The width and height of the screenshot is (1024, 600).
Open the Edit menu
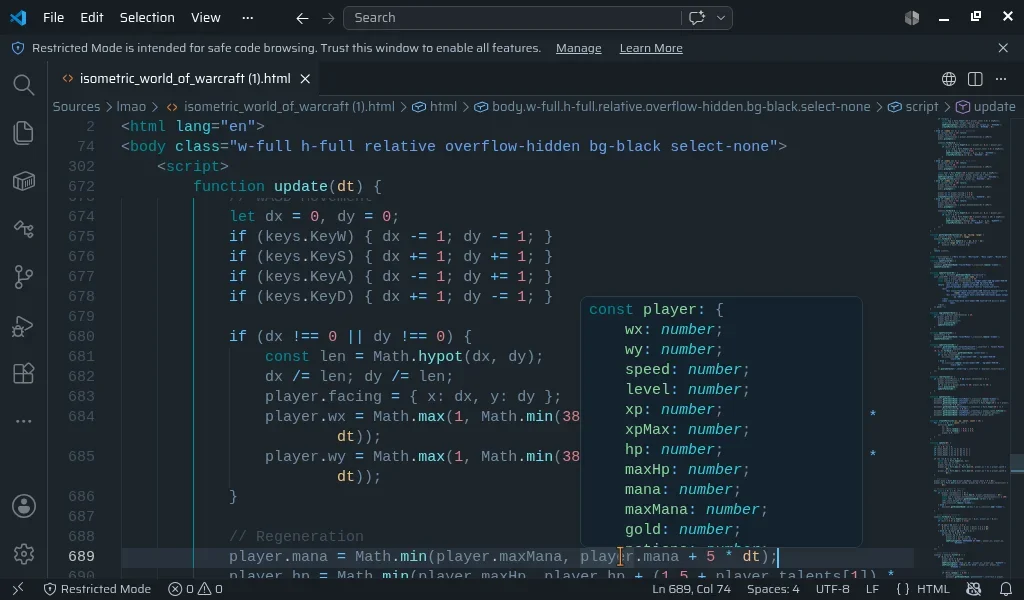coord(91,18)
